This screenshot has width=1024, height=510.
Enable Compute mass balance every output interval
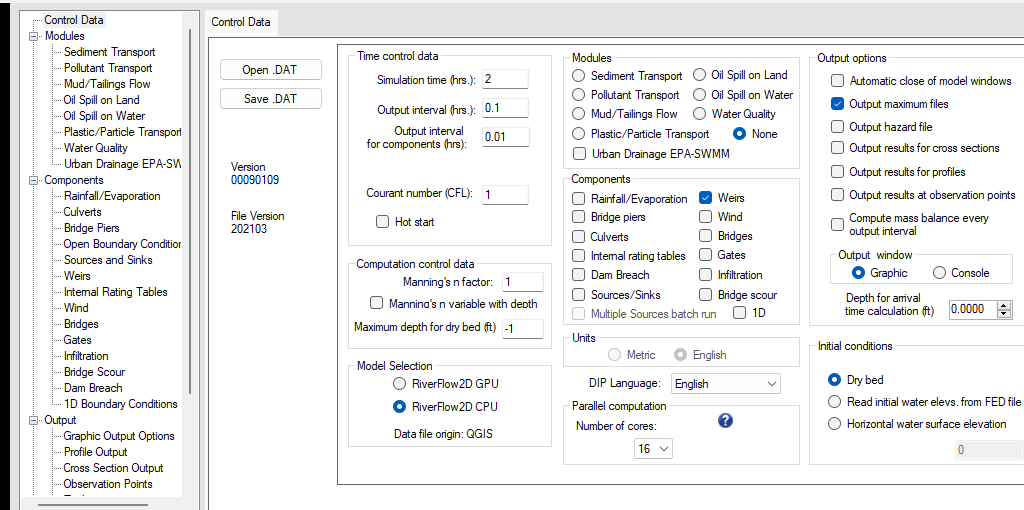pyautogui.click(x=837, y=224)
